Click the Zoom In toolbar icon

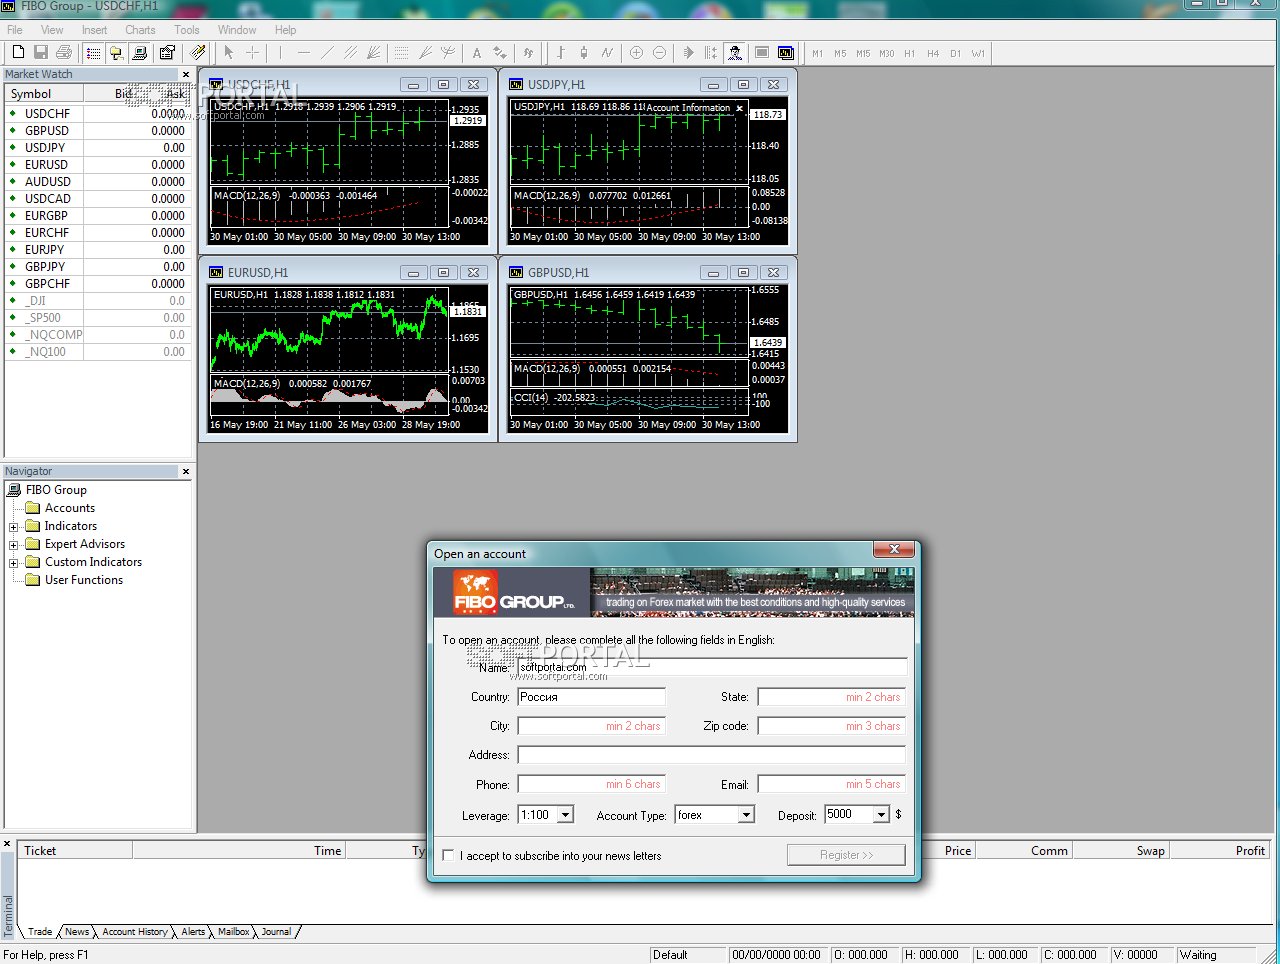pyautogui.click(x=636, y=52)
